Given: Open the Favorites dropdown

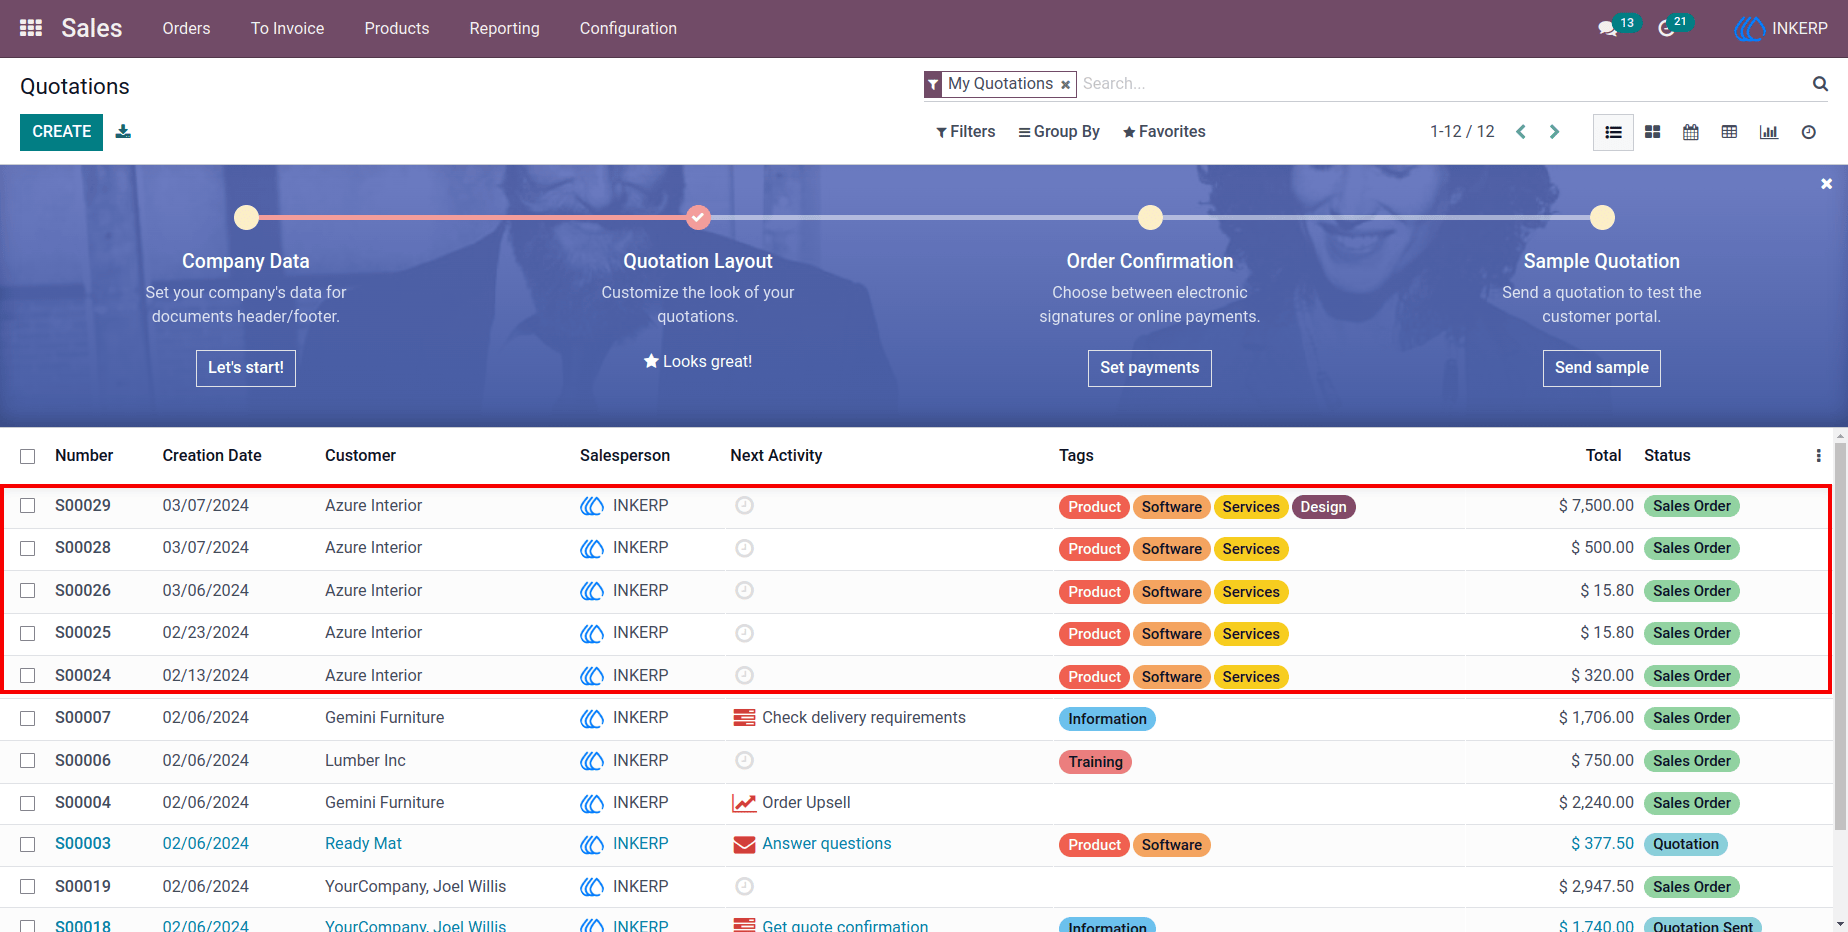Looking at the screenshot, I should (1164, 132).
